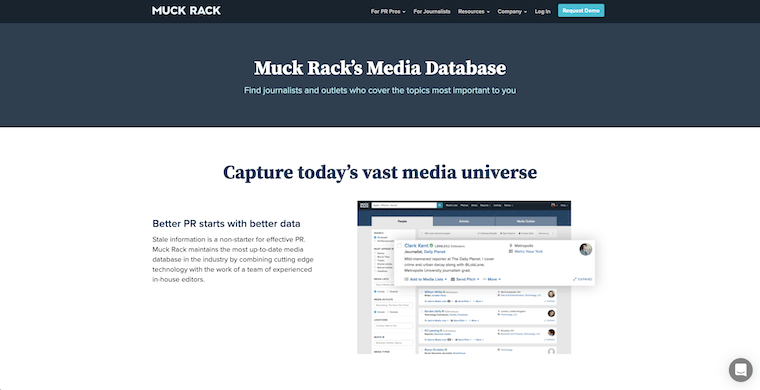Click the teal search button in mockup
This screenshot has width=760, height=390.
click(x=440, y=205)
